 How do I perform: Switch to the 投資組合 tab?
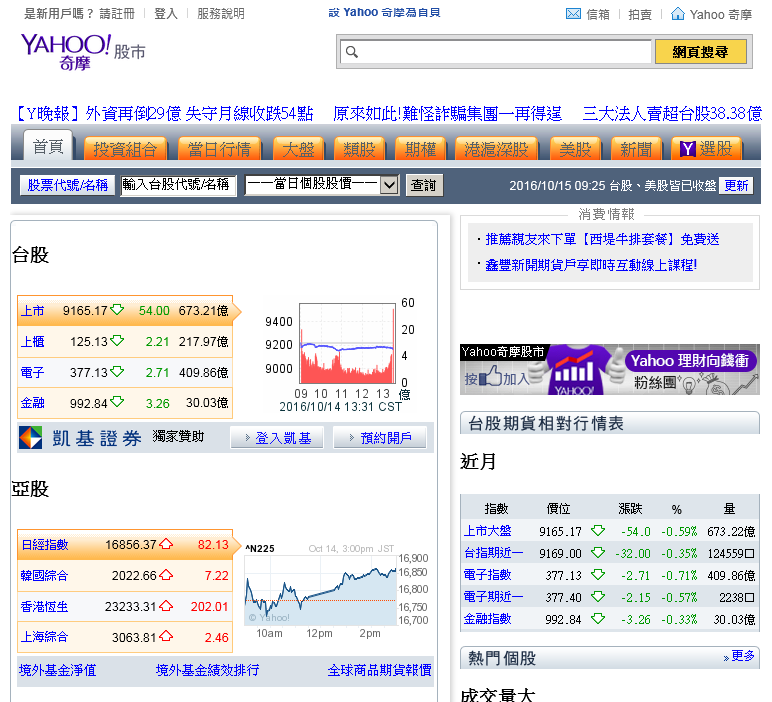(125, 149)
